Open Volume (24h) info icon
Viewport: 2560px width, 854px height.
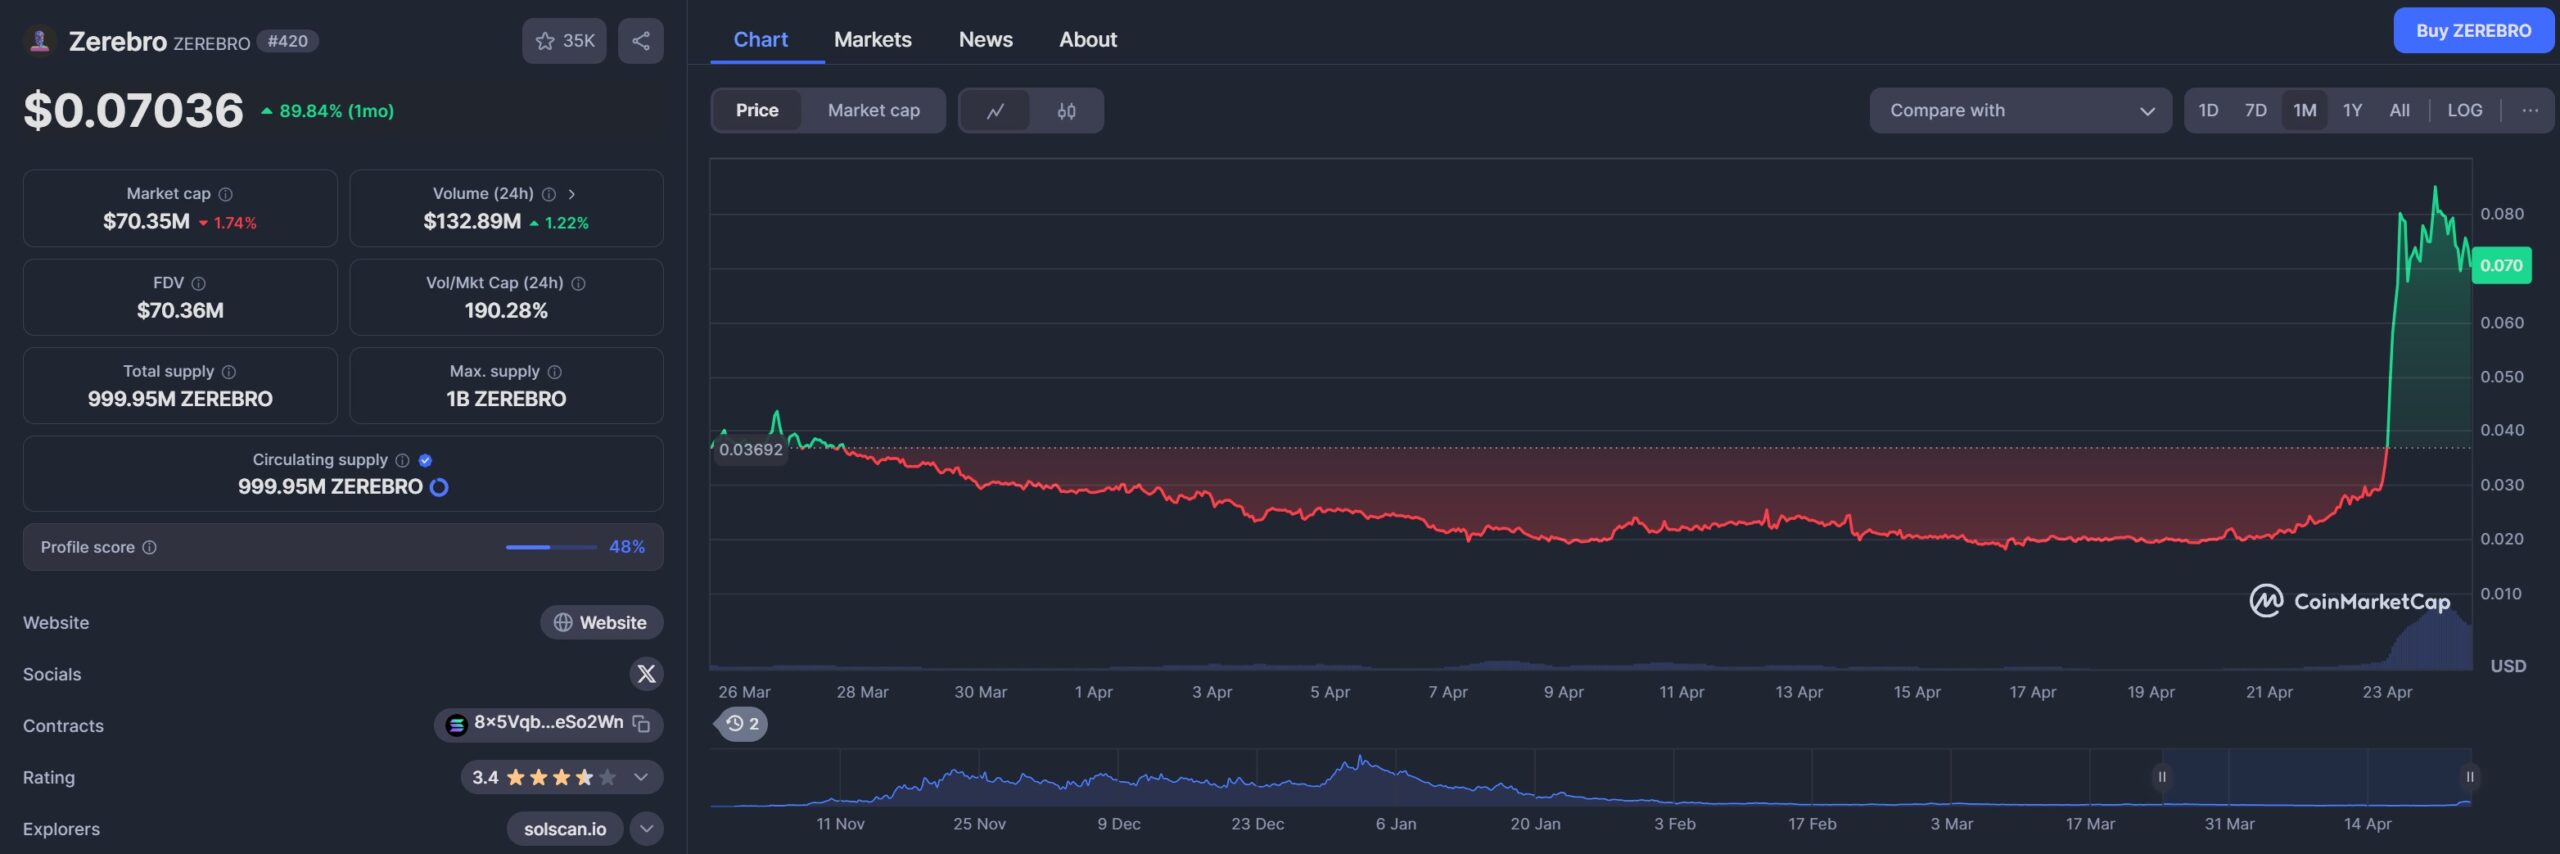pos(549,194)
